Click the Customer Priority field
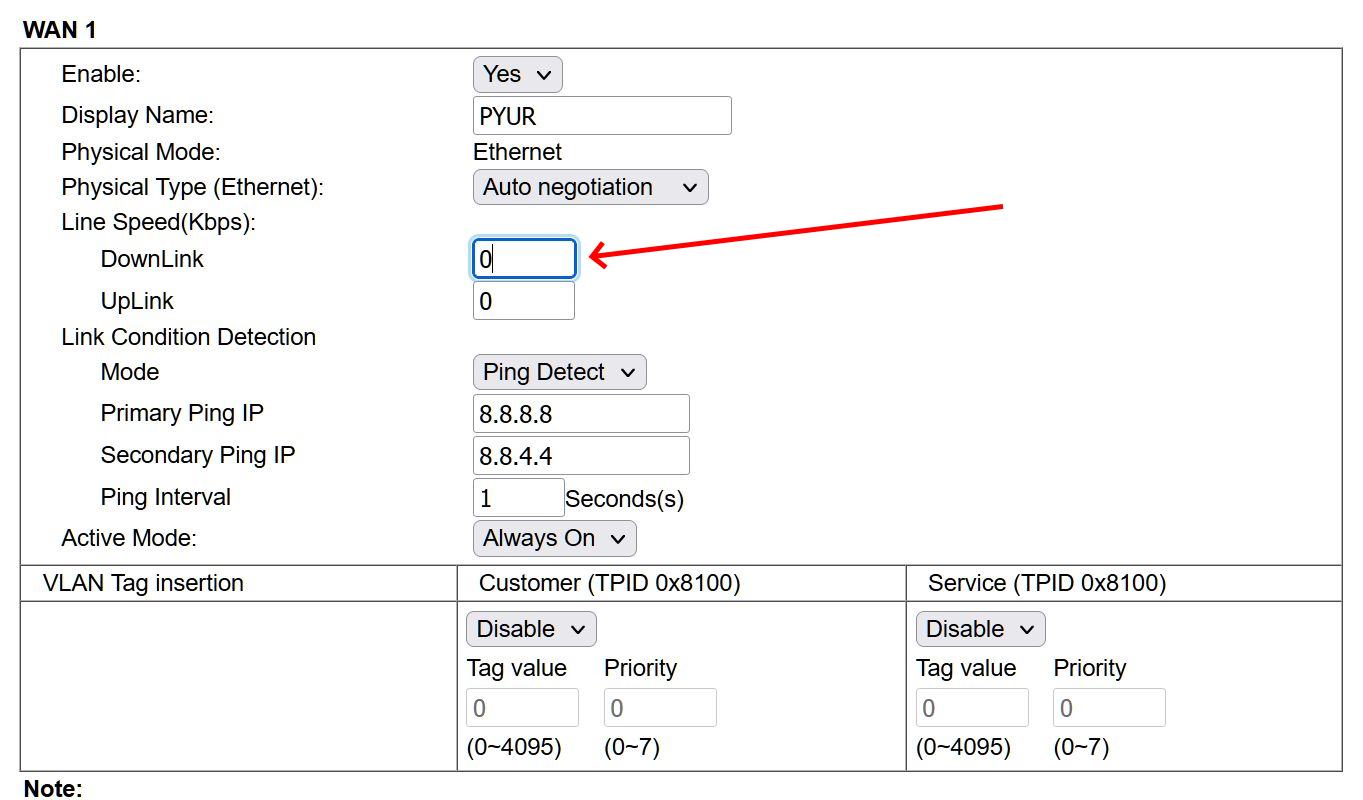Screen dimensions: 1363x800 (x=660, y=708)
